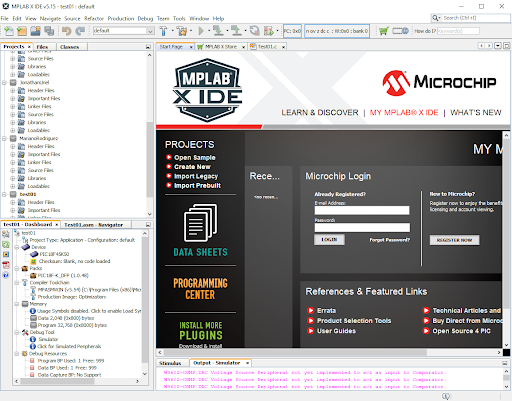Click the web browser chip toolbar icon
The image size is (512, 401).
400,31
